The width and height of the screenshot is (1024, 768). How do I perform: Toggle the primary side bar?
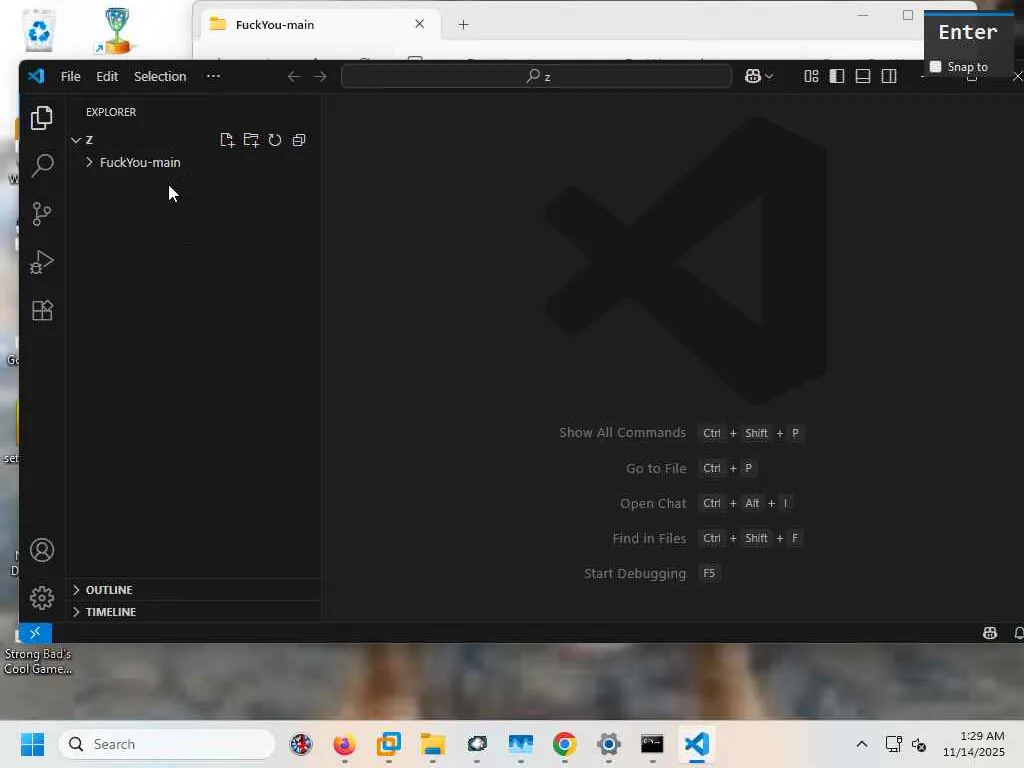pyautogui.click(x=837, y=76)
